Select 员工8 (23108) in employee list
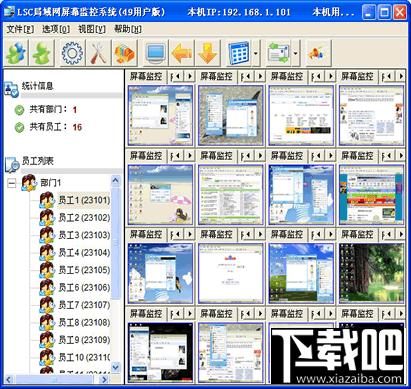The image size is (411, 389). [84, 323]
